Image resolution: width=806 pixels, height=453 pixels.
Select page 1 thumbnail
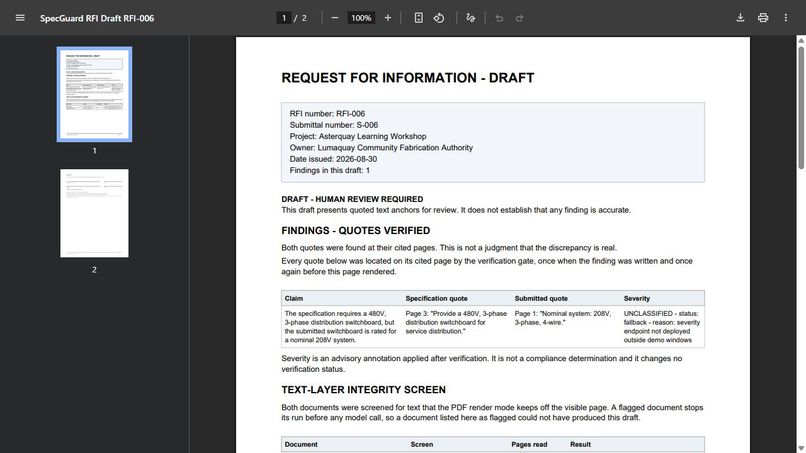click(x=94, y=94)
